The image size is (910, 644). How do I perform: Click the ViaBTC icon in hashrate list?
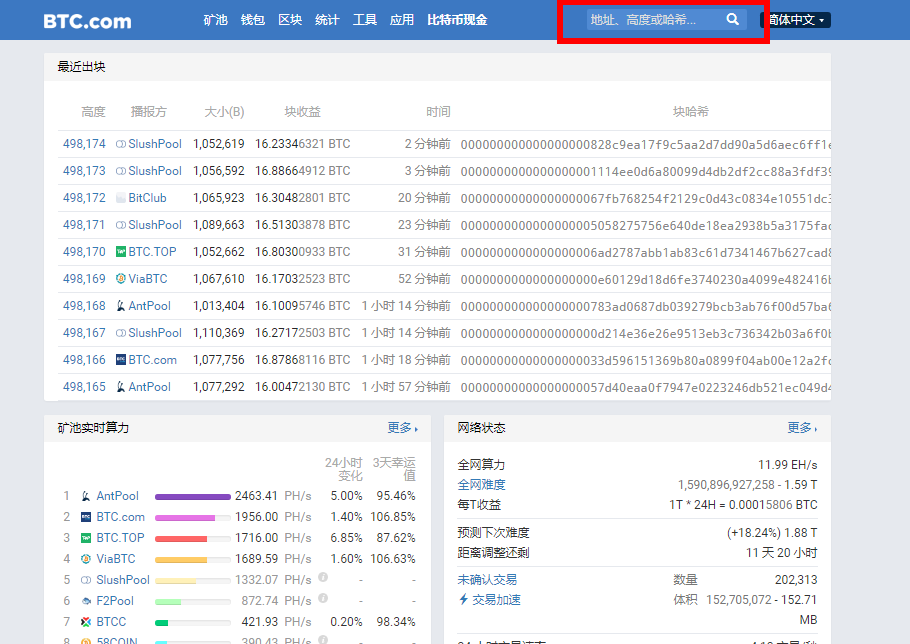[x=86, y=559]
